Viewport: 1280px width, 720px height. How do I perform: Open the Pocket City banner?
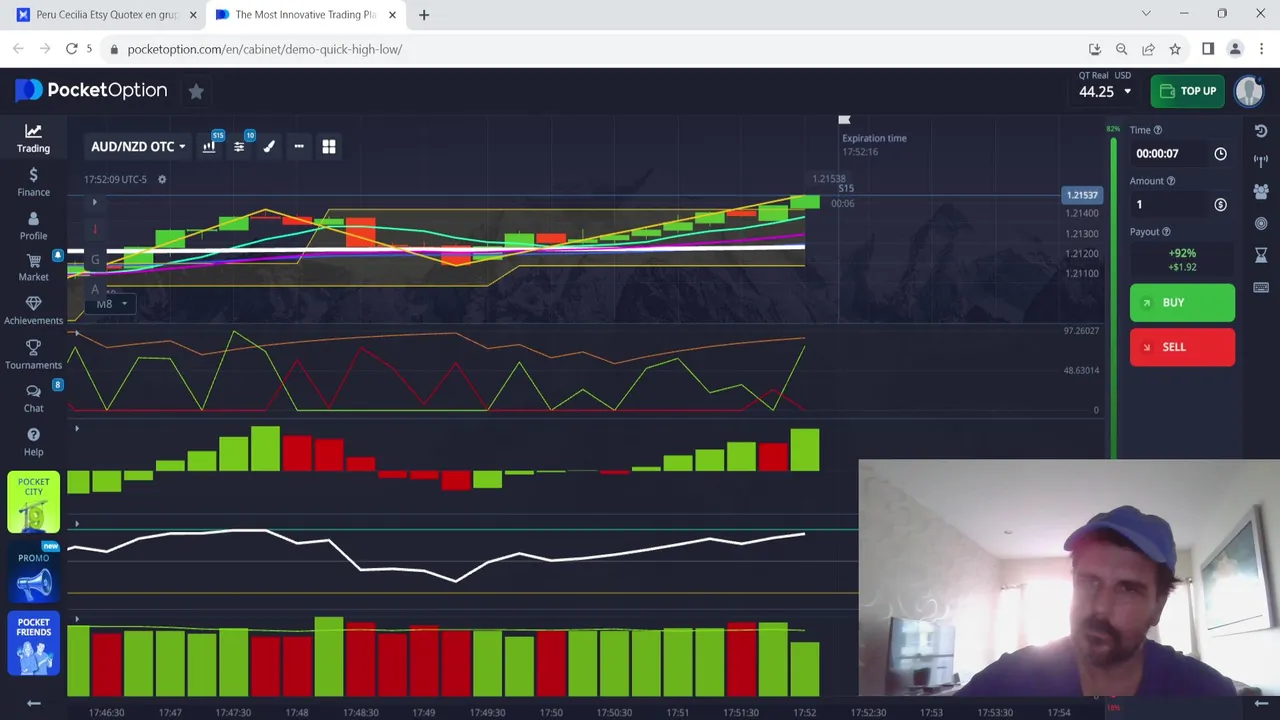point(33,503)
